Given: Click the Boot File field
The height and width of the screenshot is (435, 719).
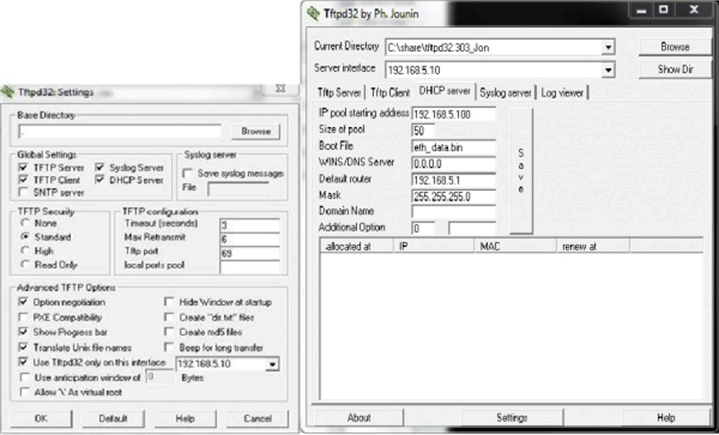Looking at the screenshot, I should [454, 147].
